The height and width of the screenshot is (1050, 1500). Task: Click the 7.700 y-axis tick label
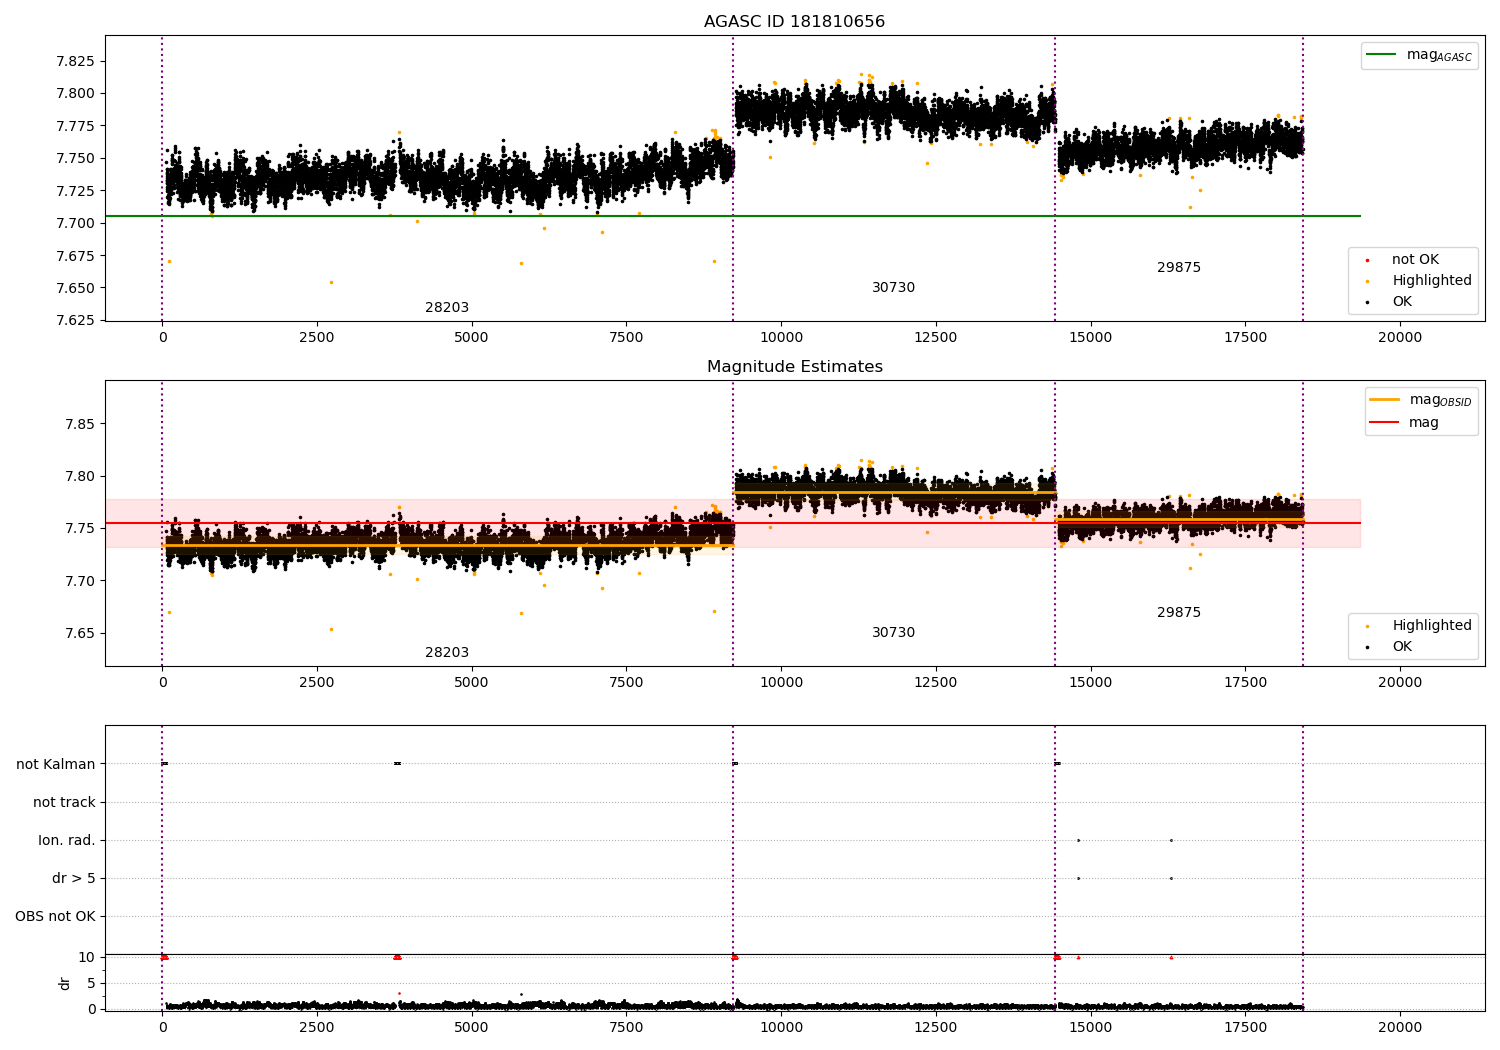75,223
